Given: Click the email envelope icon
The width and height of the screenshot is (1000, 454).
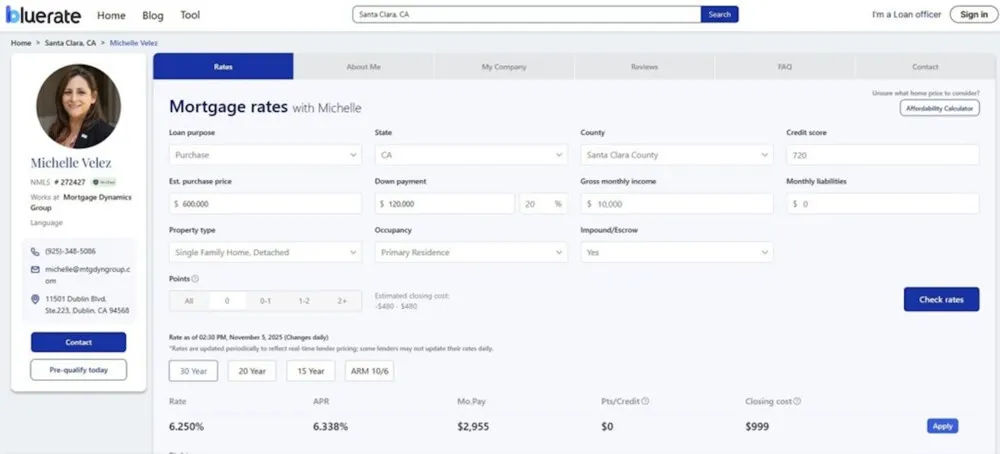Looking at the screenshot, I should [36, 269].
